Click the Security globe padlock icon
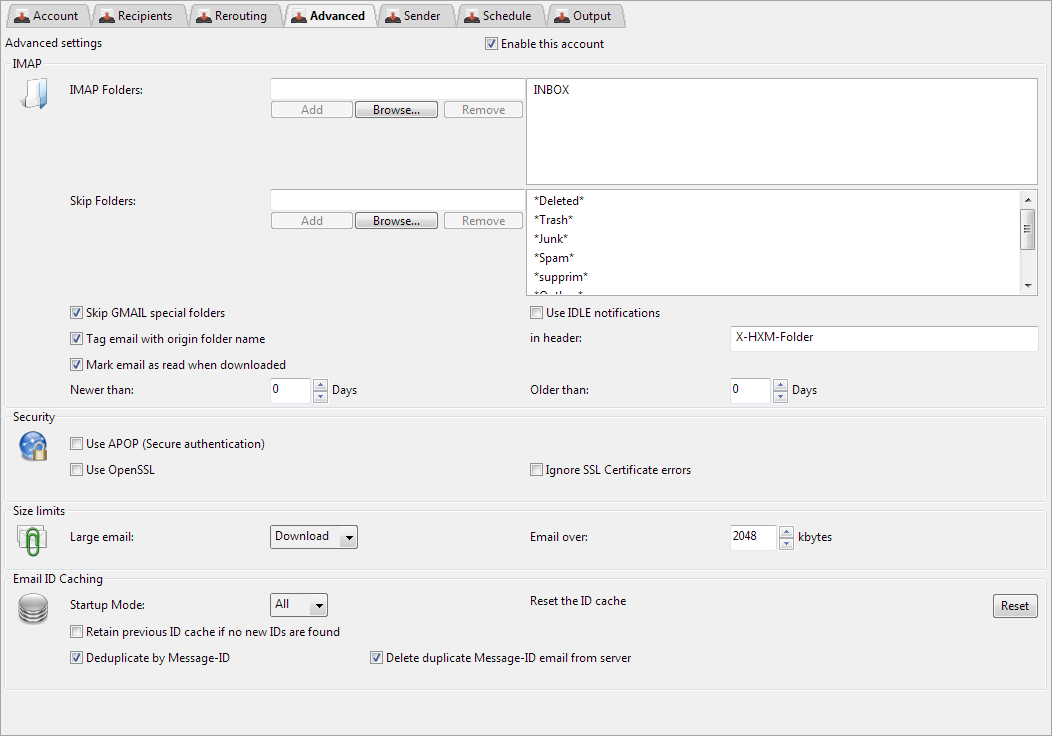1052x736 pixels. coord(33,446)
